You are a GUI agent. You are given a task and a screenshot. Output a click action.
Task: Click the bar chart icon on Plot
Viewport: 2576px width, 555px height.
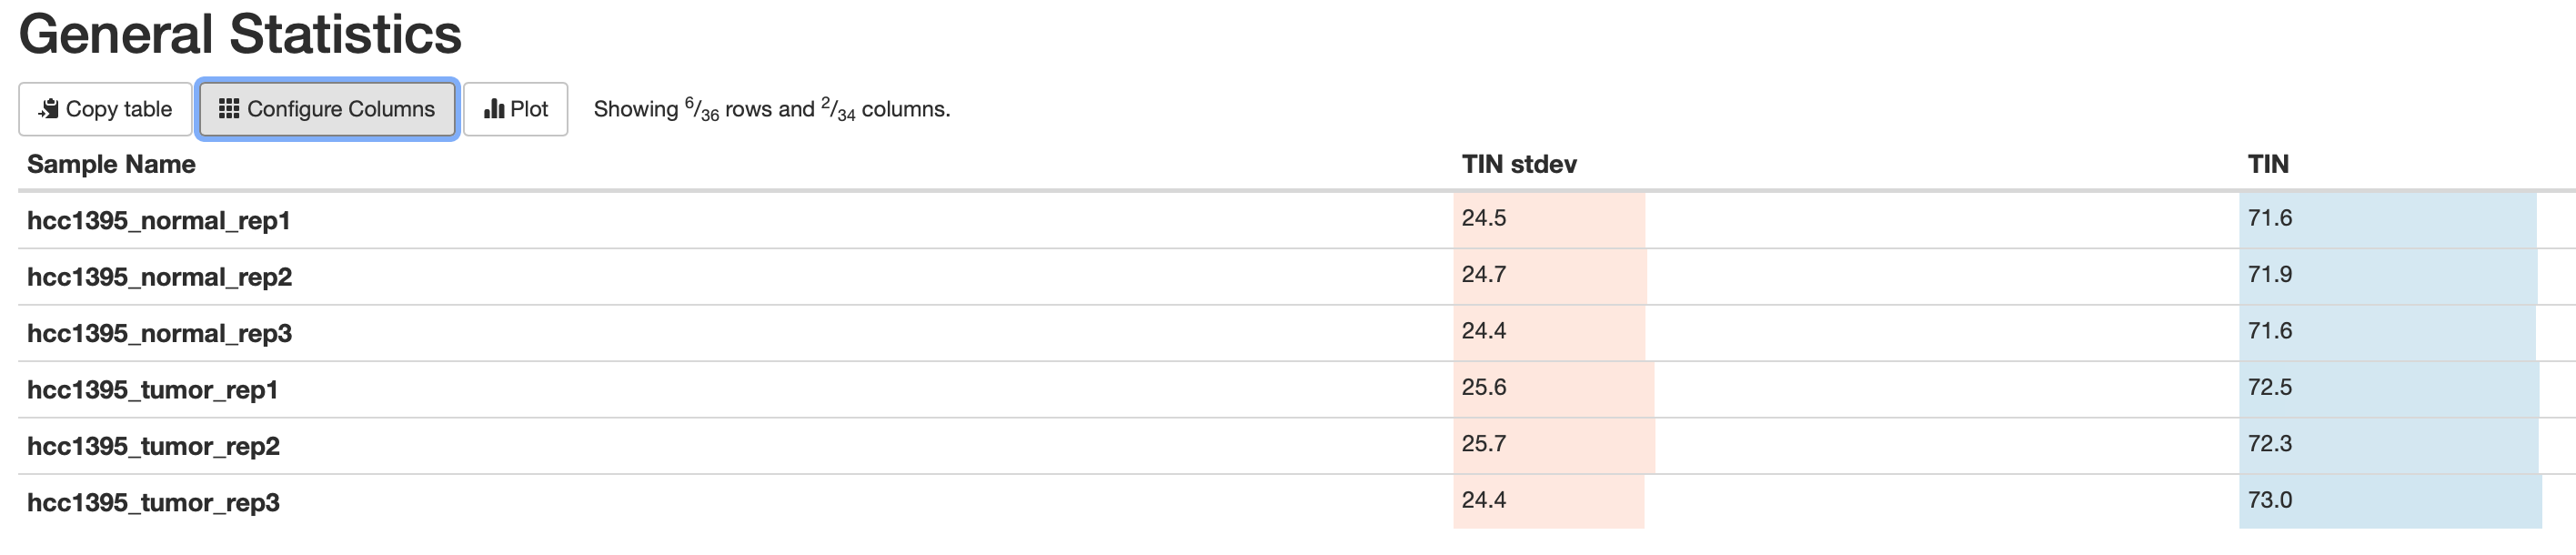coord(494,109)
